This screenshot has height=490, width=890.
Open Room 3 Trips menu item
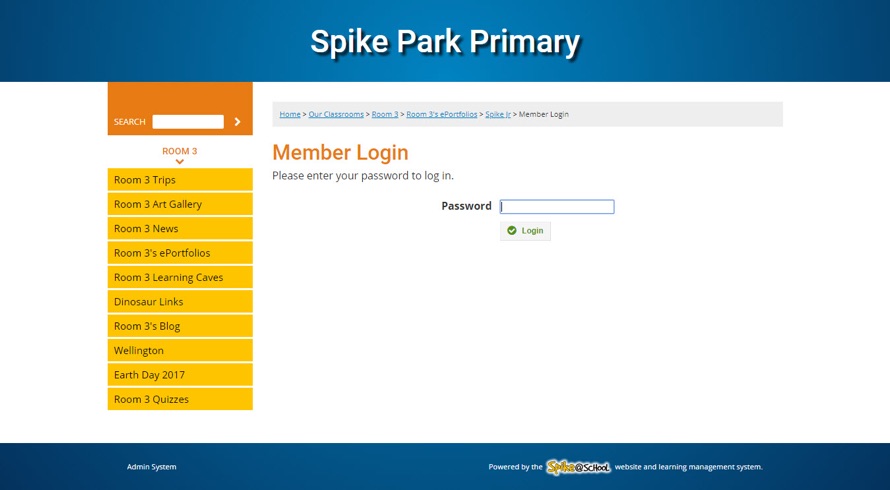pyautogui.click(x=180, y=179)
